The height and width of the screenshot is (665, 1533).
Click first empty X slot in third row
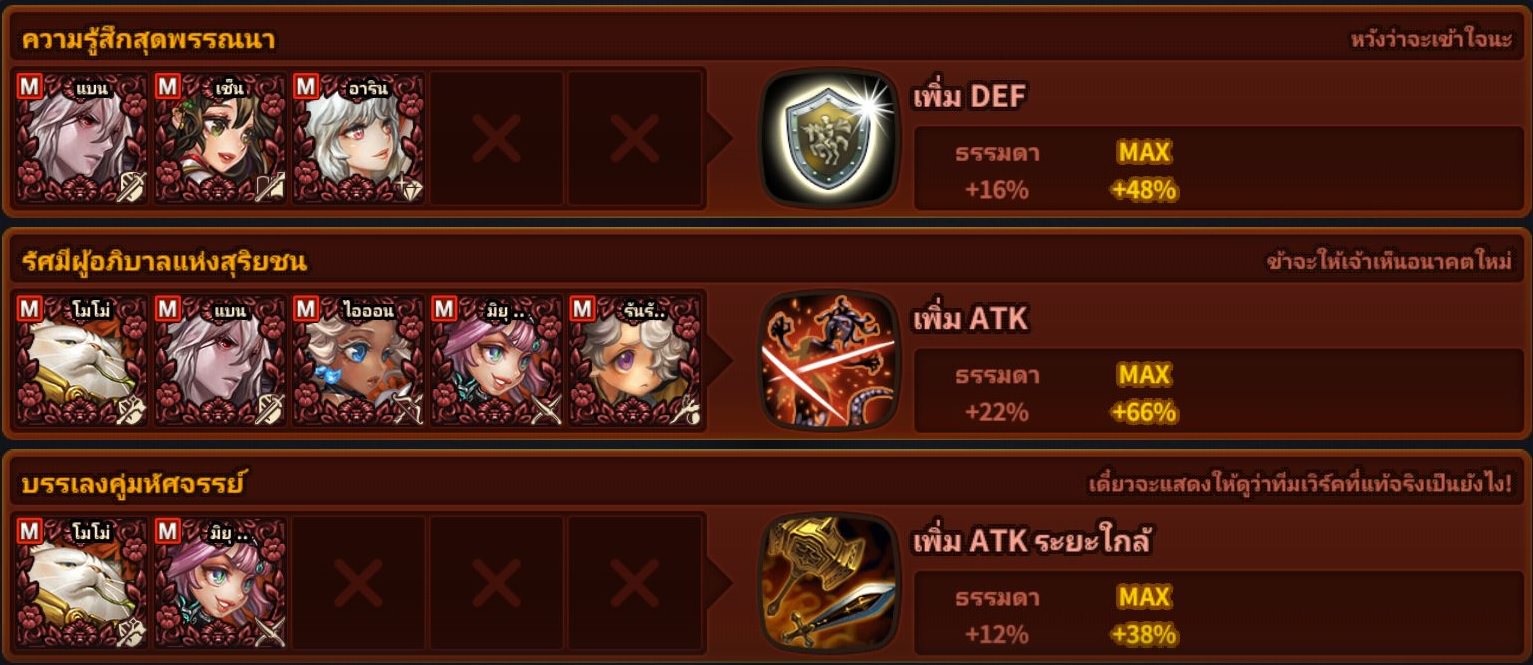(359, 582)
